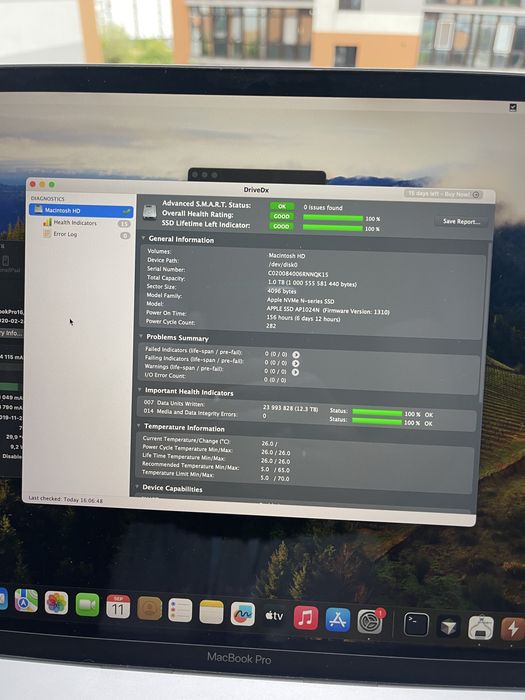The height and width of the screenshot is (700, 525).
Task: Click Data Units Written value 23 993 828
Action: (x=290, y=408)
